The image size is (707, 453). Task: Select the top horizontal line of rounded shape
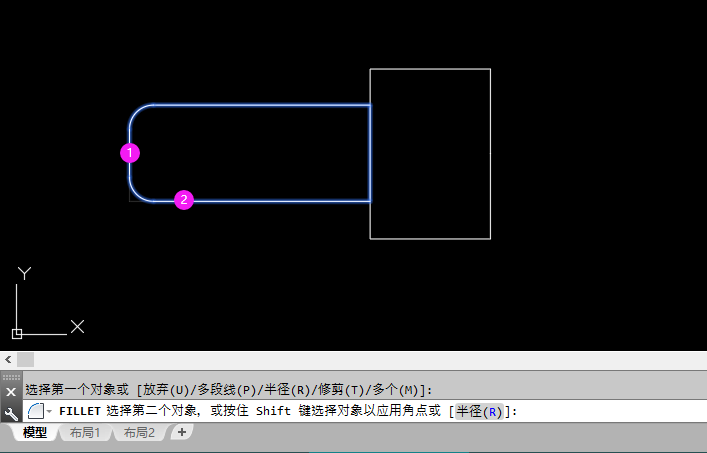262,105
